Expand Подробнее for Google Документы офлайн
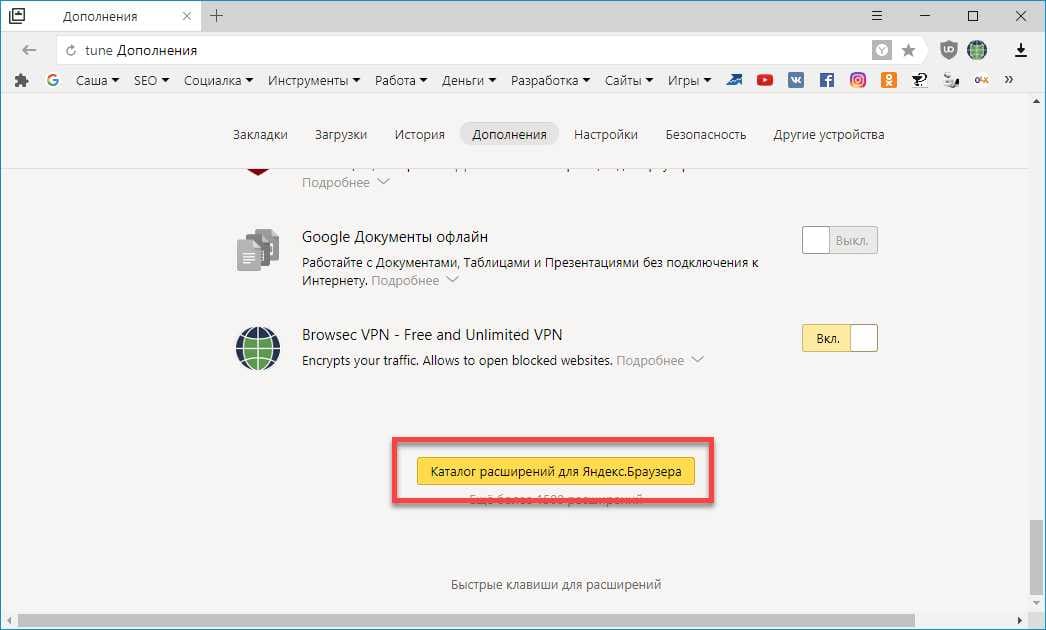 pyautogui.click(x=415, y=280)
